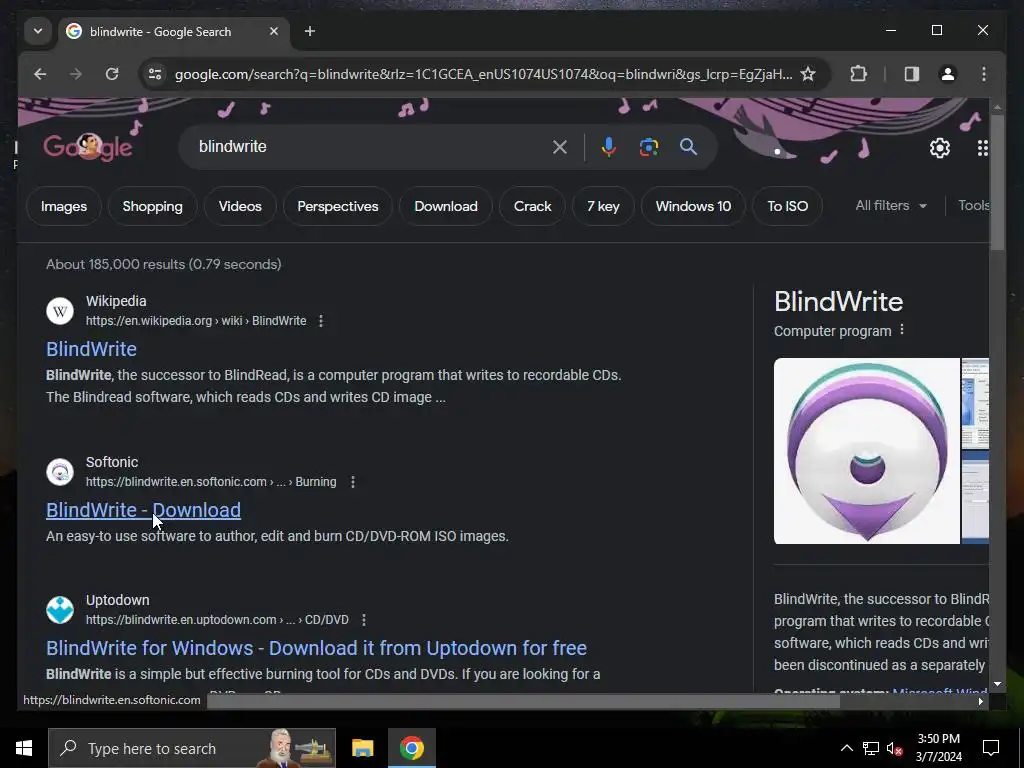Search by image using Google Lens
Viewport: 1024px width, 768px height.
click(648, 147)
